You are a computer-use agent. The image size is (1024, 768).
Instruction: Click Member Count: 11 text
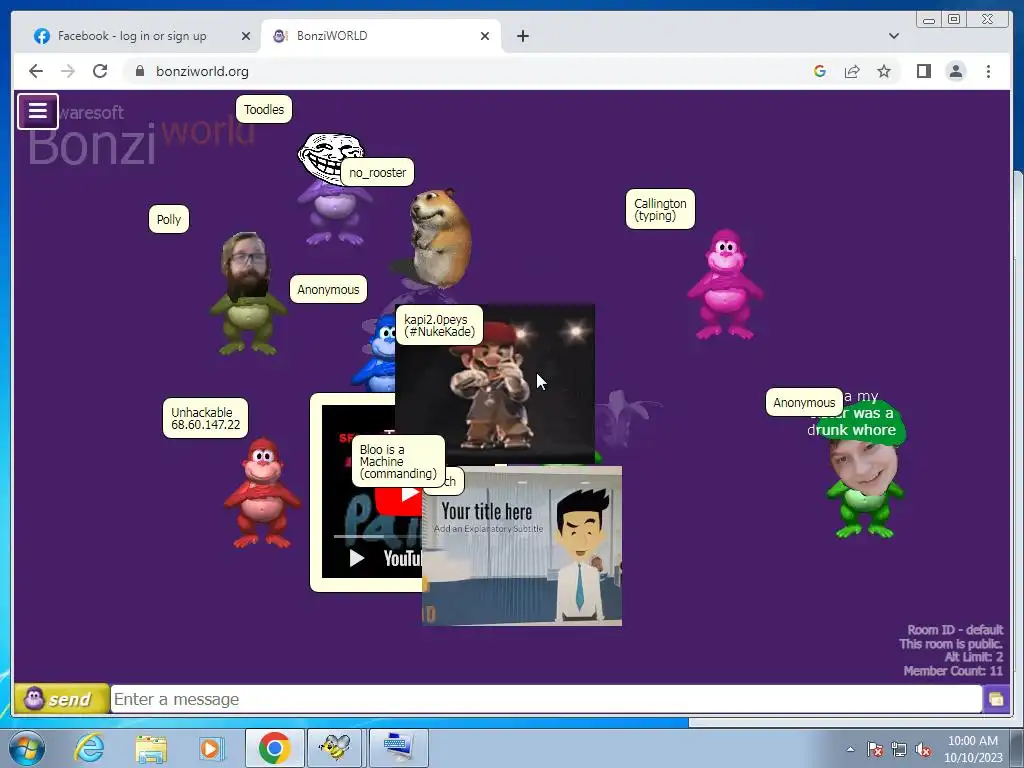point(953,671)
